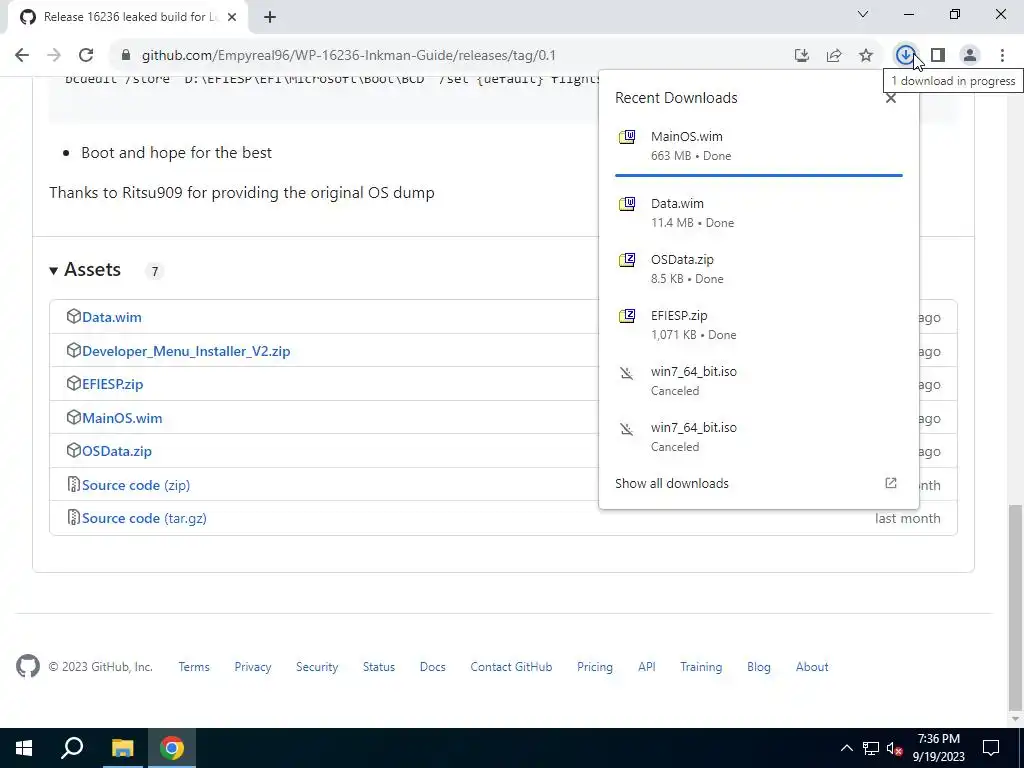Open GitHub logo in footer

pyautogui.click(x=28, y=667)
